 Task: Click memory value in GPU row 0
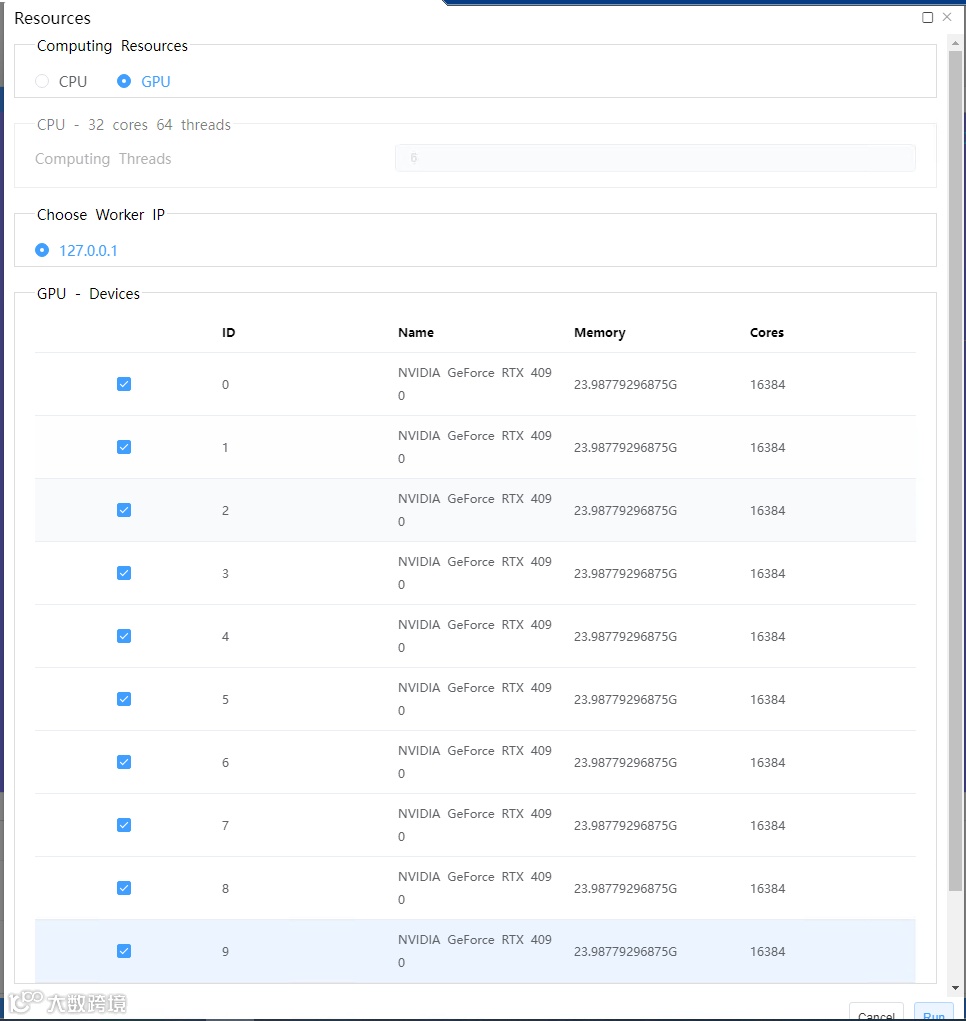pos(626,385)
